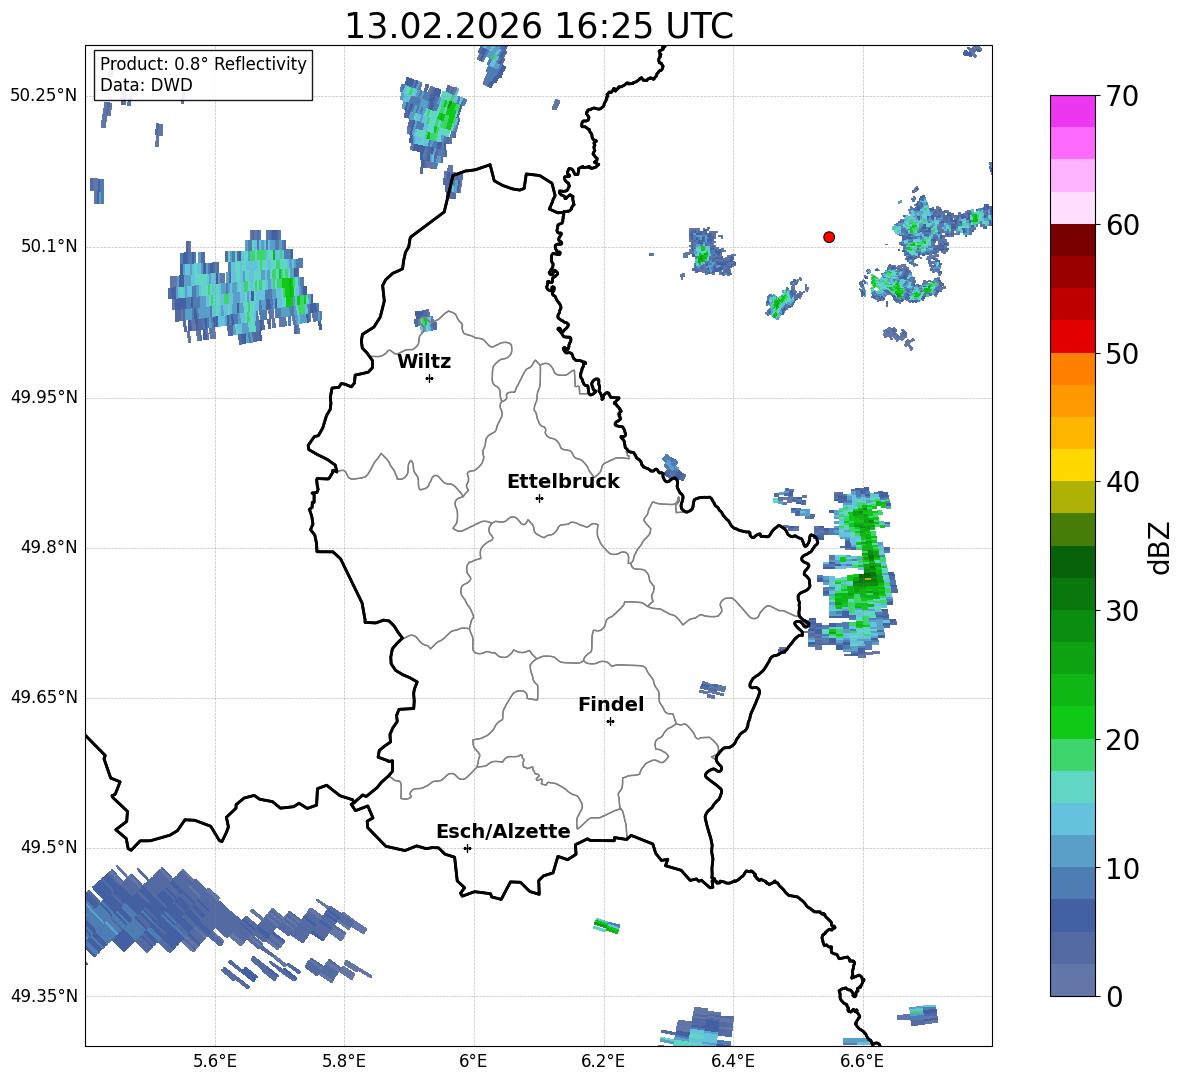
Task: Click the bright red colorbar swatch above 50 dBZ
Action: click(x=1072, y=337)
